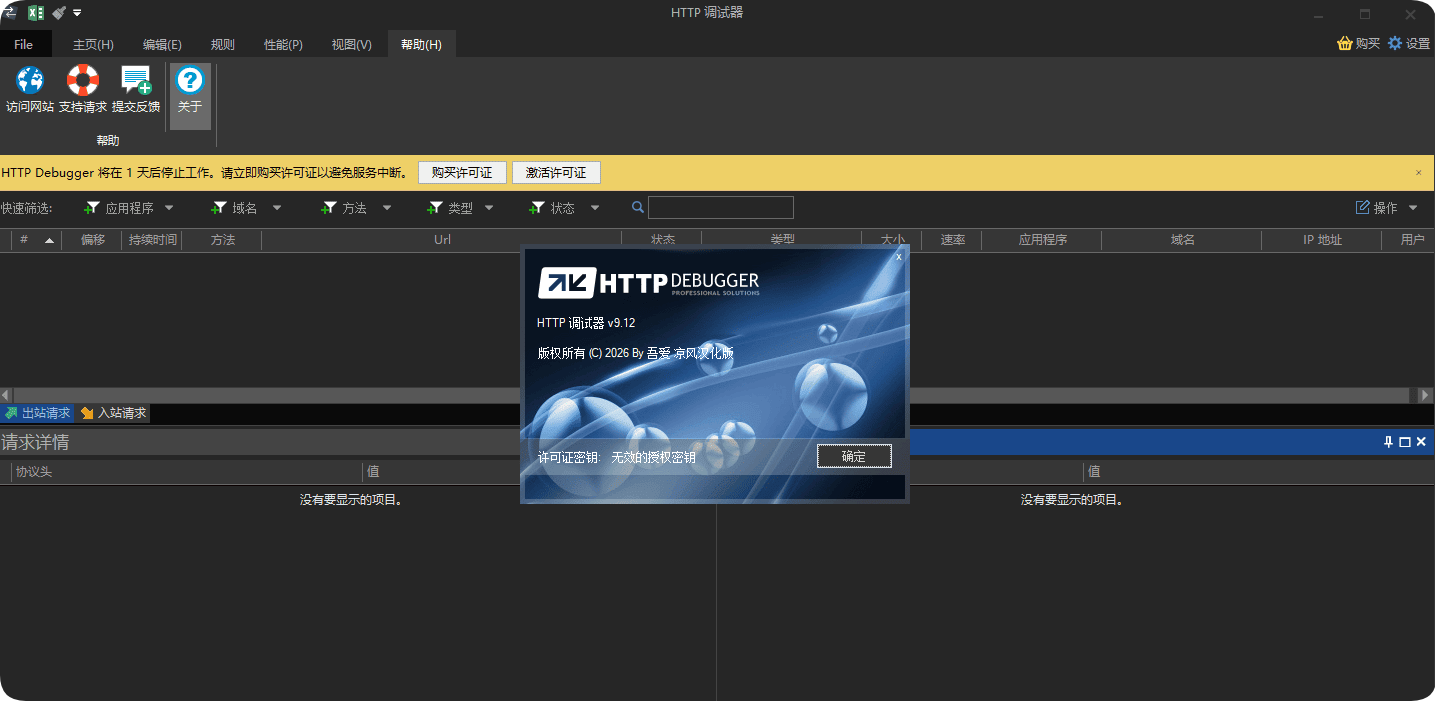The image size is (1437, 701).
Task: Select the 入站请求 tab
Action: (114, 413)
